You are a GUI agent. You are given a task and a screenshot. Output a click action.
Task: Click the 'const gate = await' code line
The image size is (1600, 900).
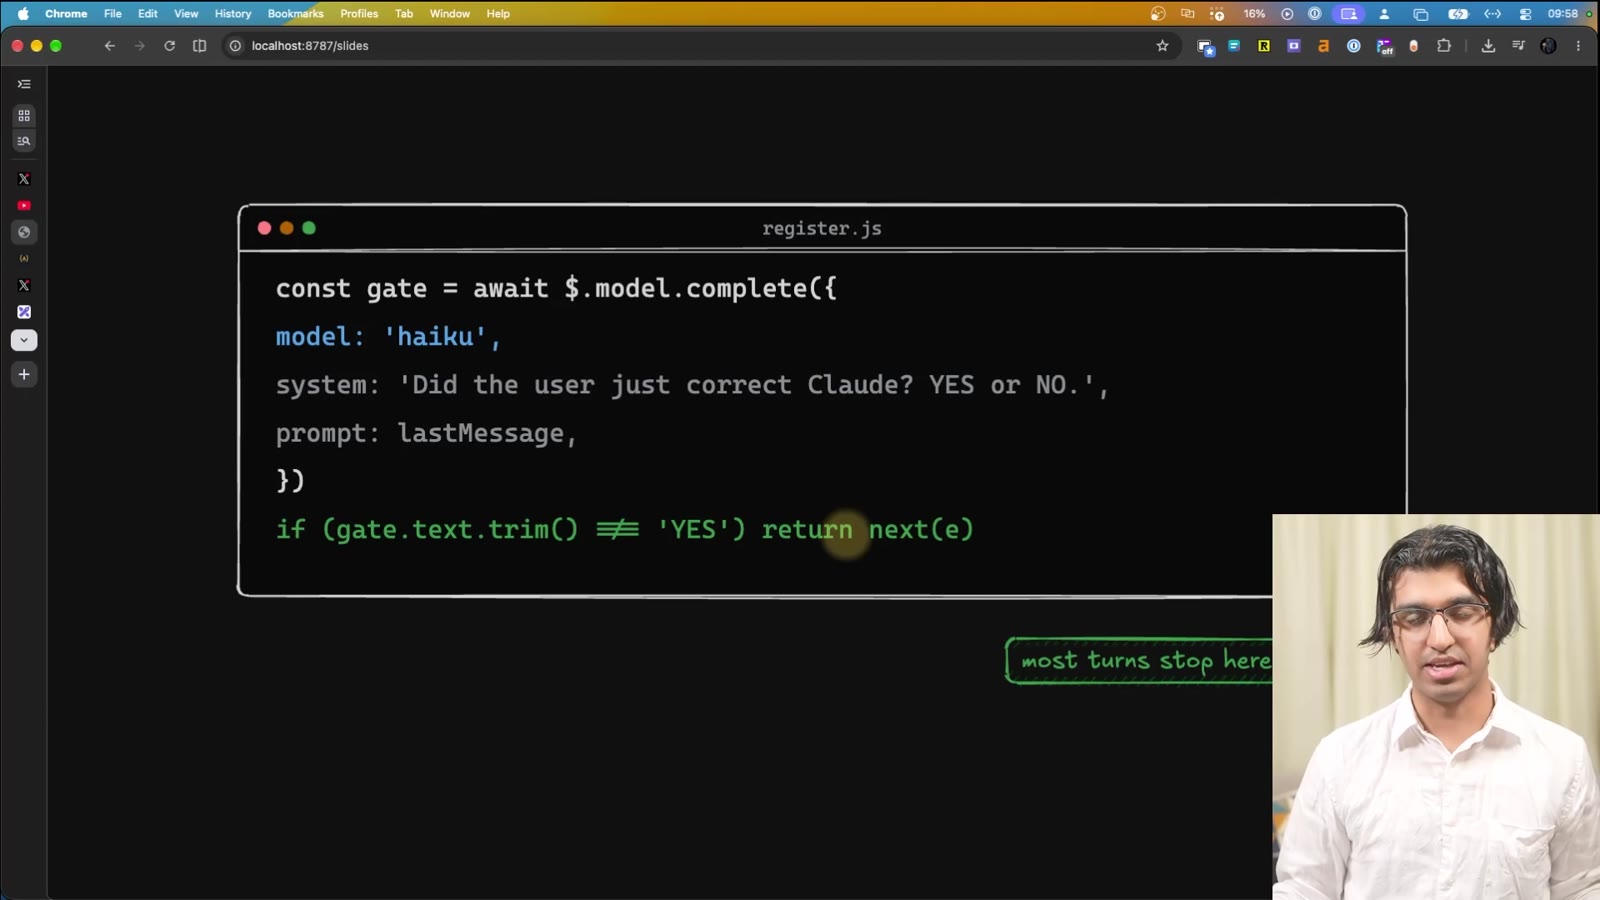click(x=556, y=289)
